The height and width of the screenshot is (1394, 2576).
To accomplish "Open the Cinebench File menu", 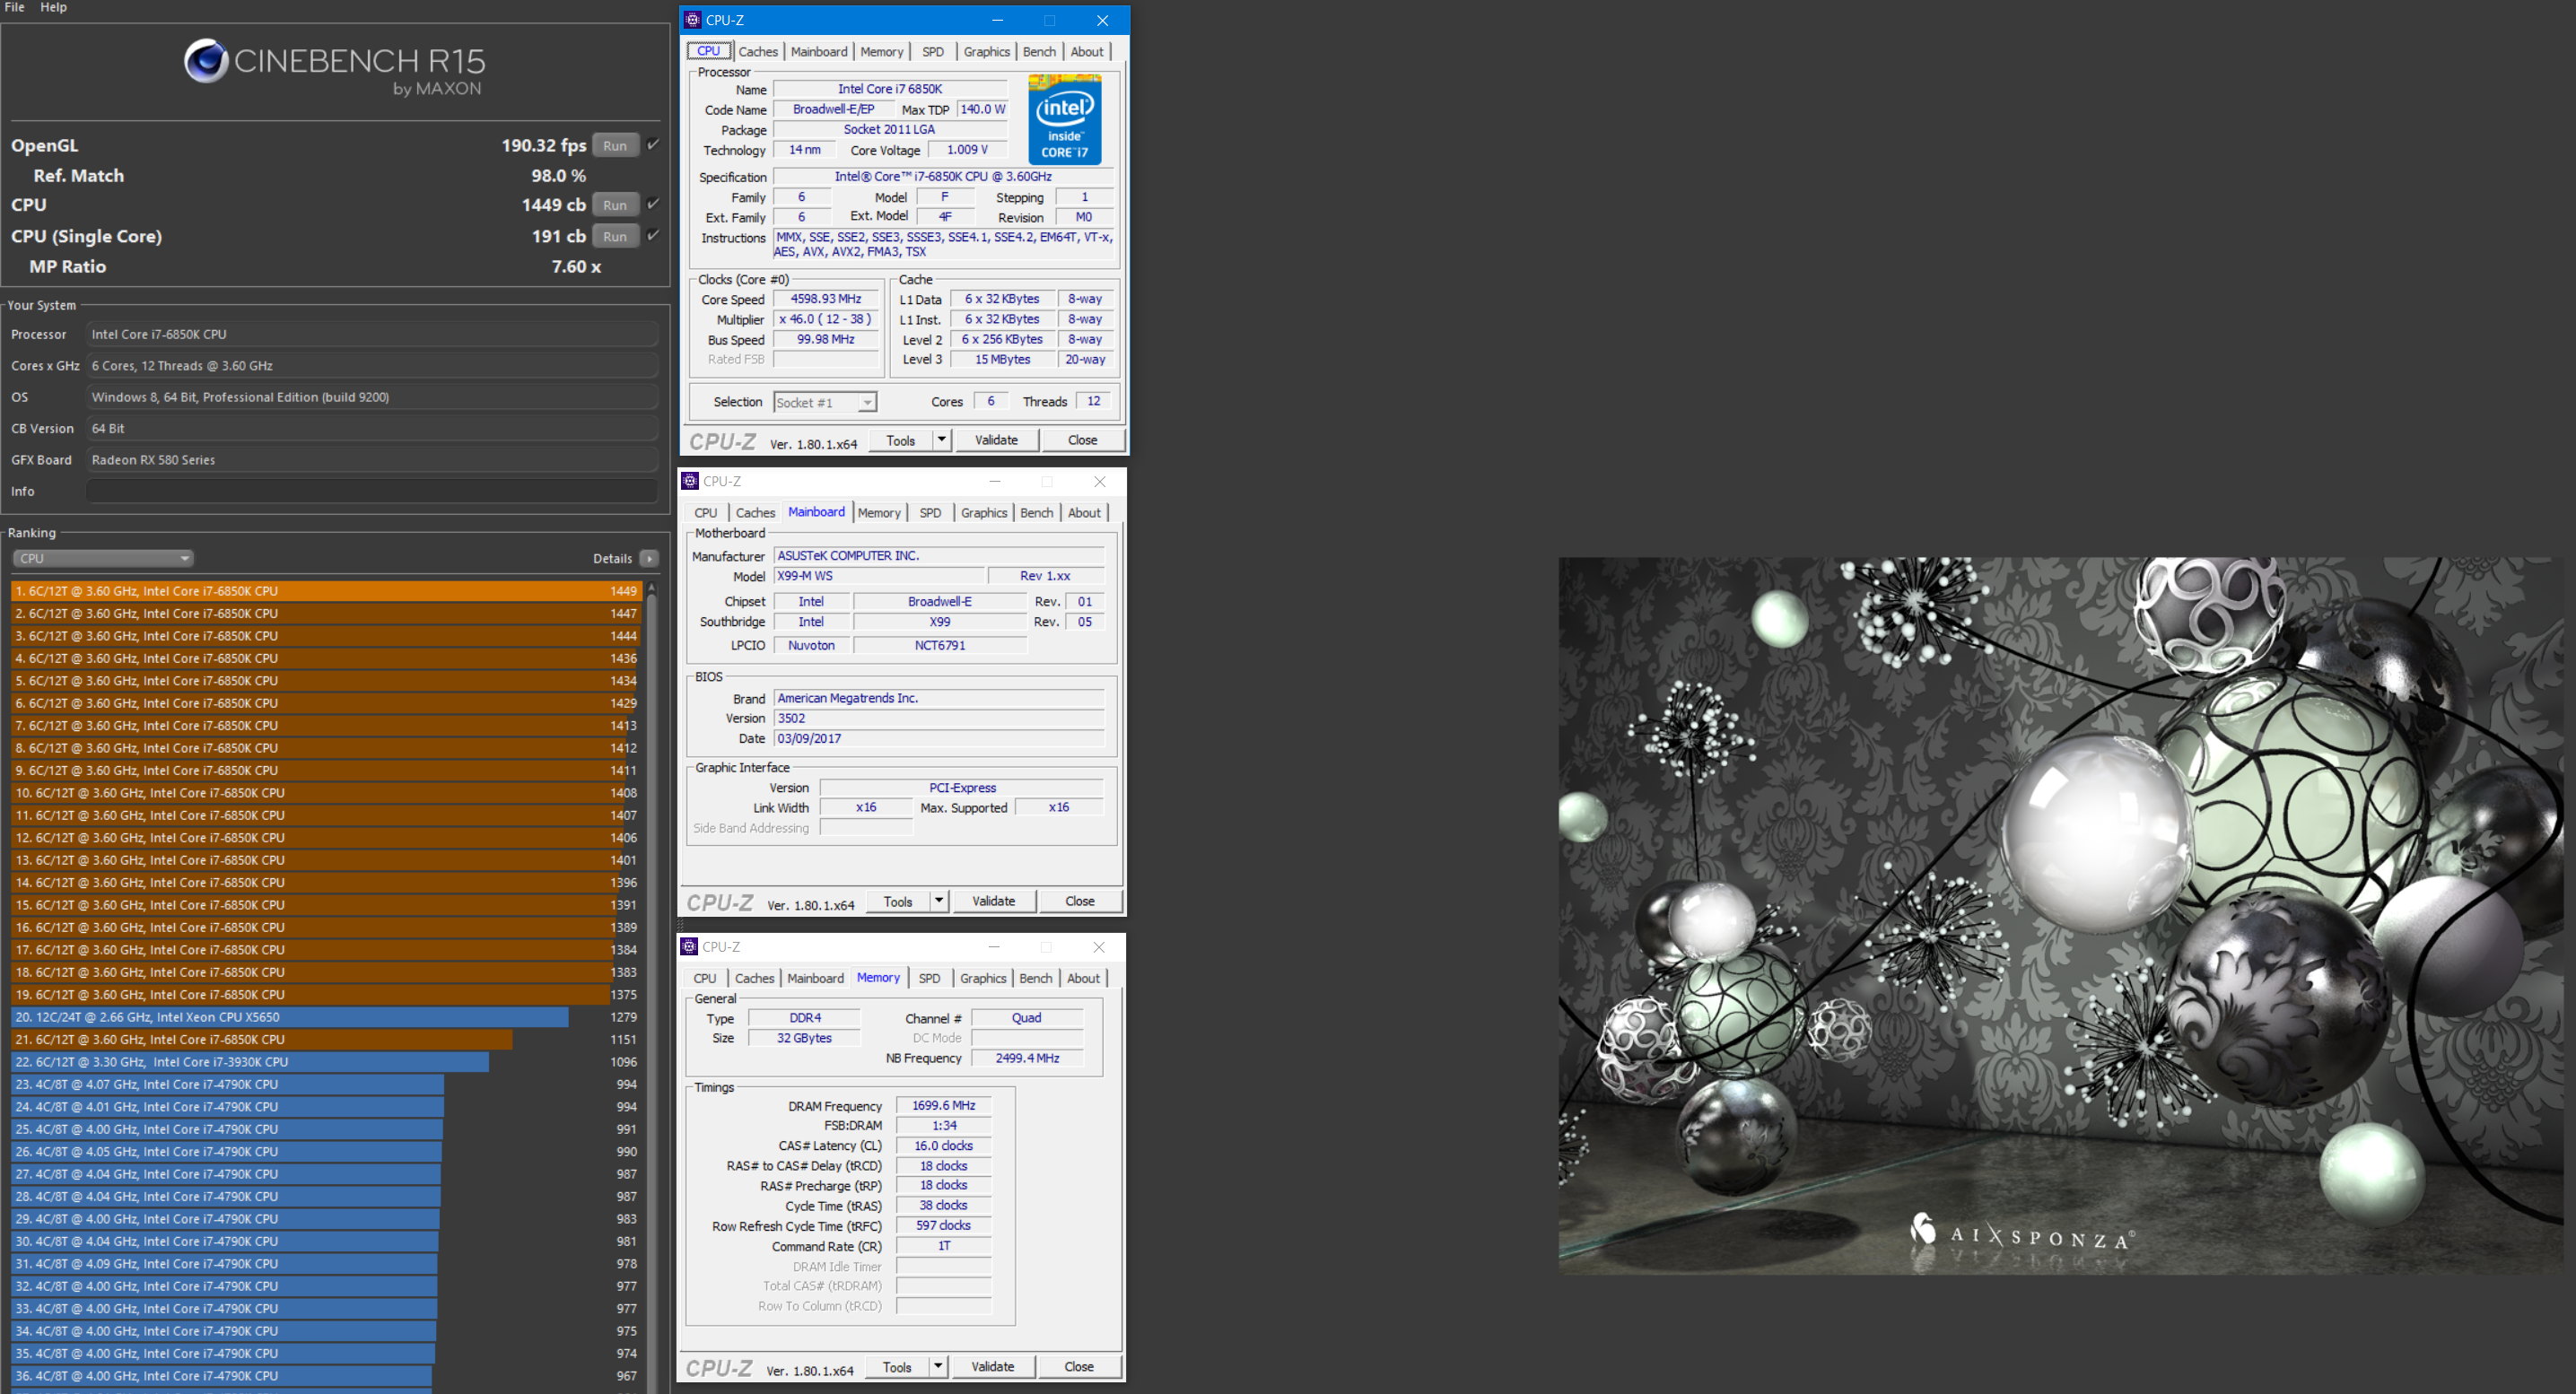I will (x=15, y=7).
